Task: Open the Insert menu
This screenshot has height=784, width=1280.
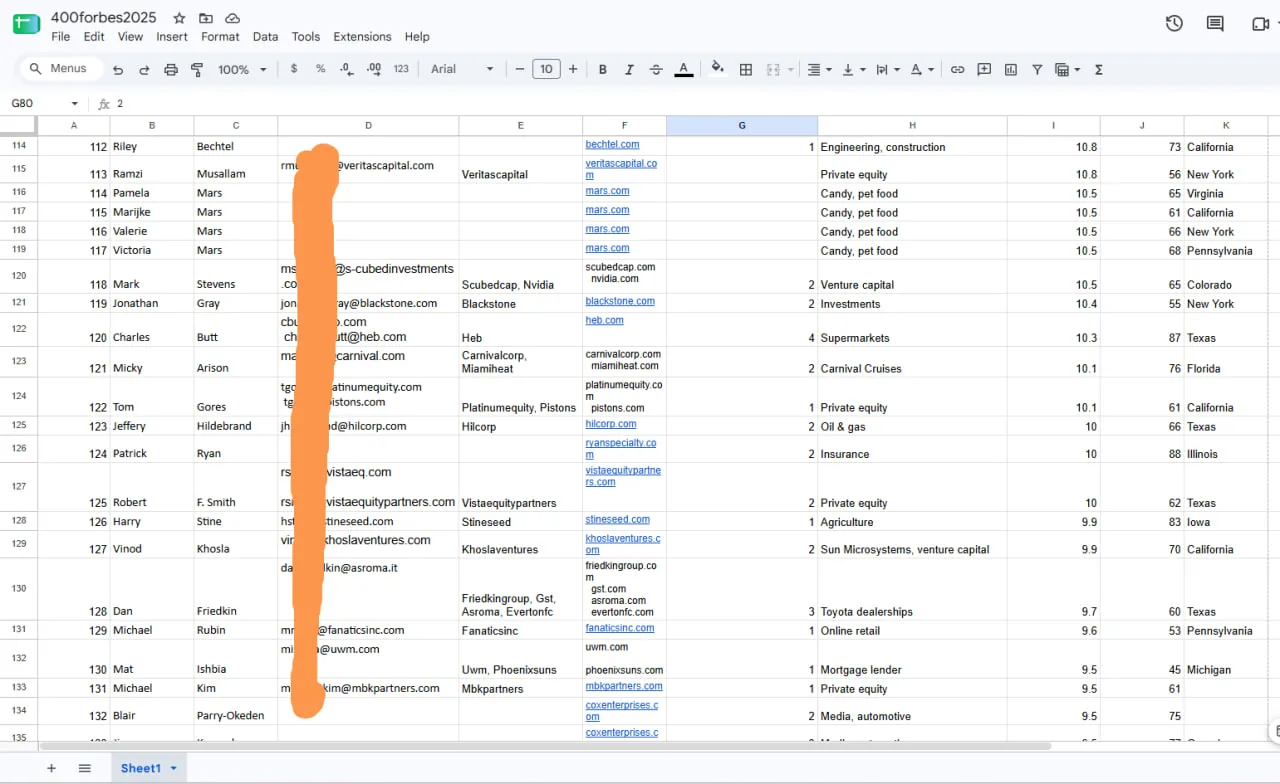Action: (x=172, y=37)
